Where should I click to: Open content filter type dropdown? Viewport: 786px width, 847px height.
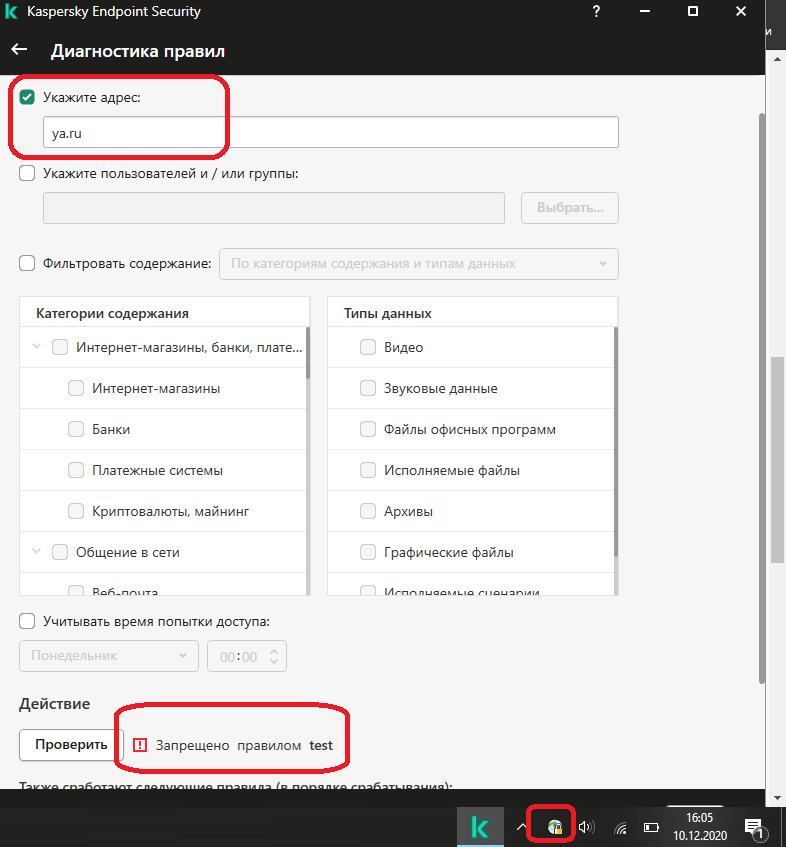pyautogui.click(x=419, y=264)
